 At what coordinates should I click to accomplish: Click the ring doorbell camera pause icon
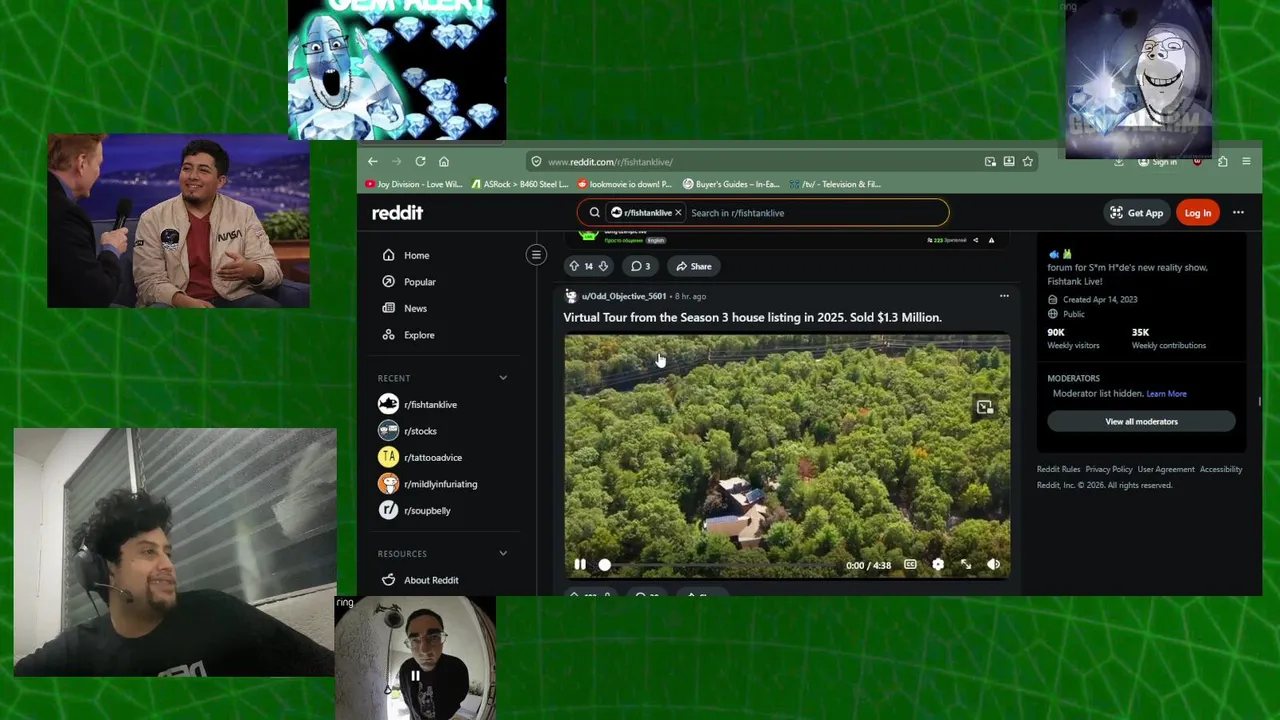pos(415,676)
